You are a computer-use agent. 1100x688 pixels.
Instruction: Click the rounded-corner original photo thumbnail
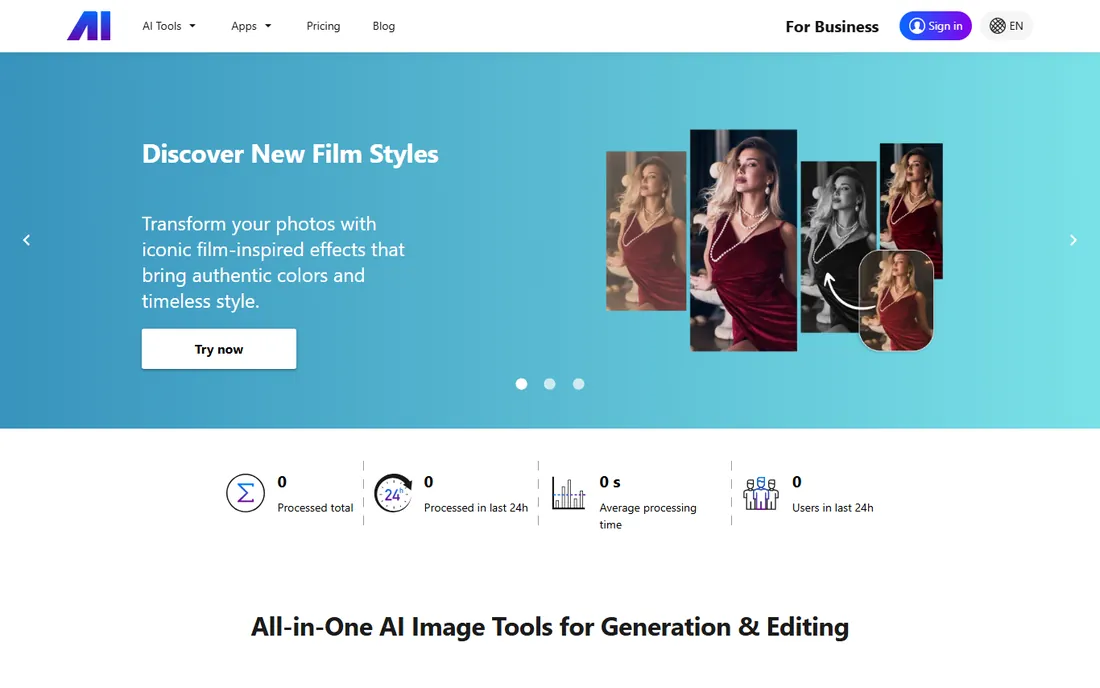[x=896, y=300]
